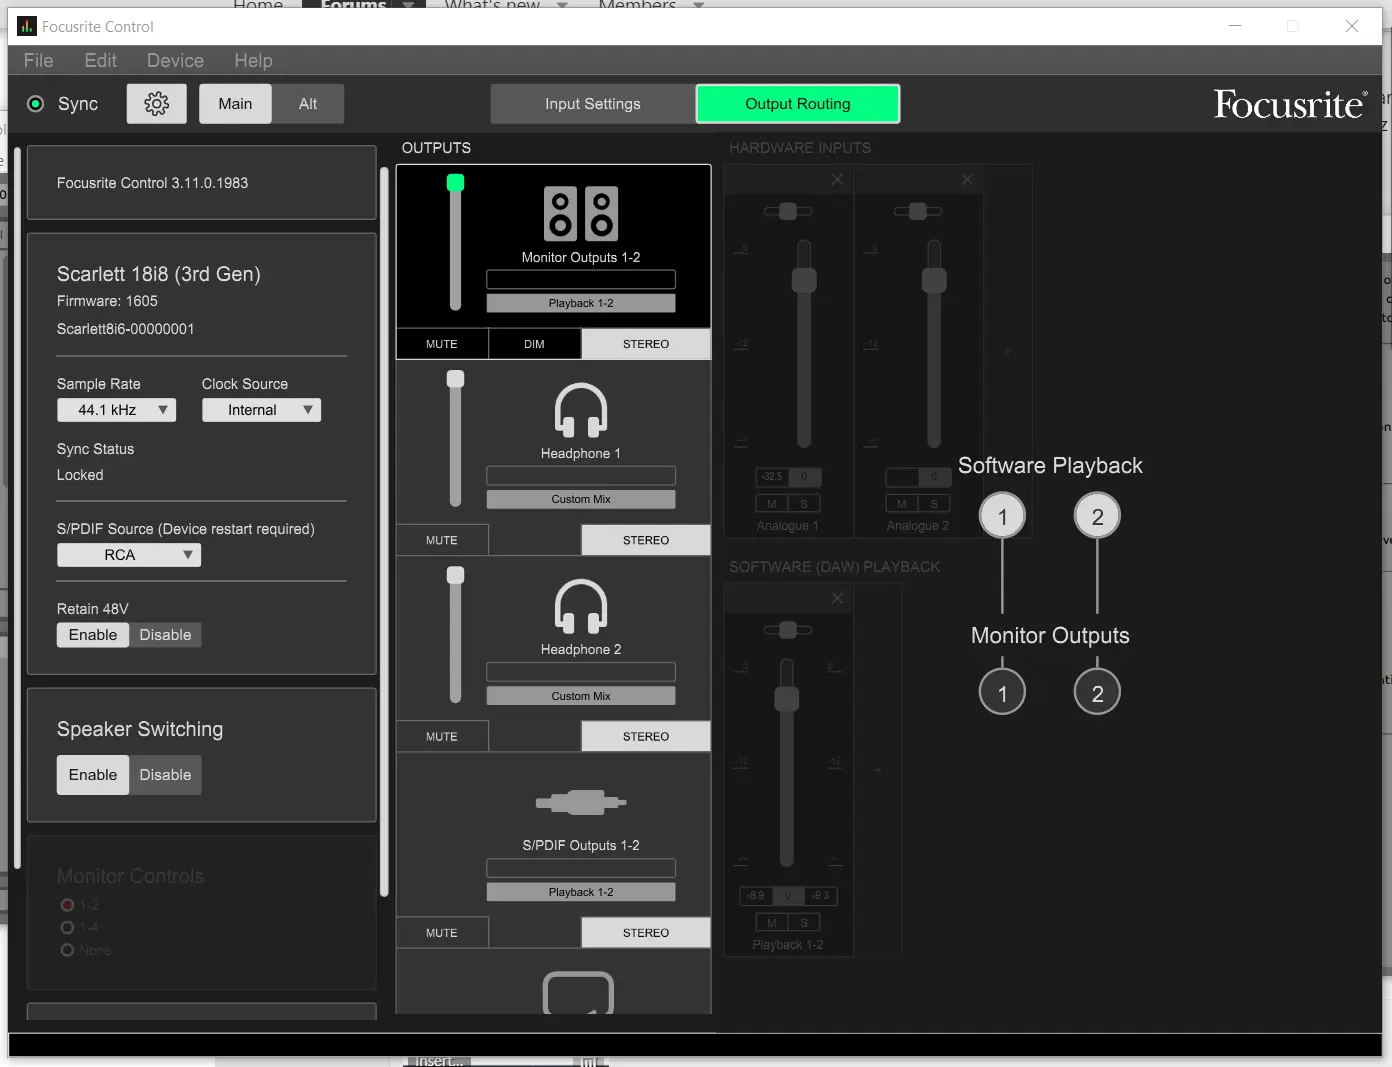Click the S/PDIF Outputs cable icon
Viewport: 1392px width, 1067px height.
pos(581,802)
